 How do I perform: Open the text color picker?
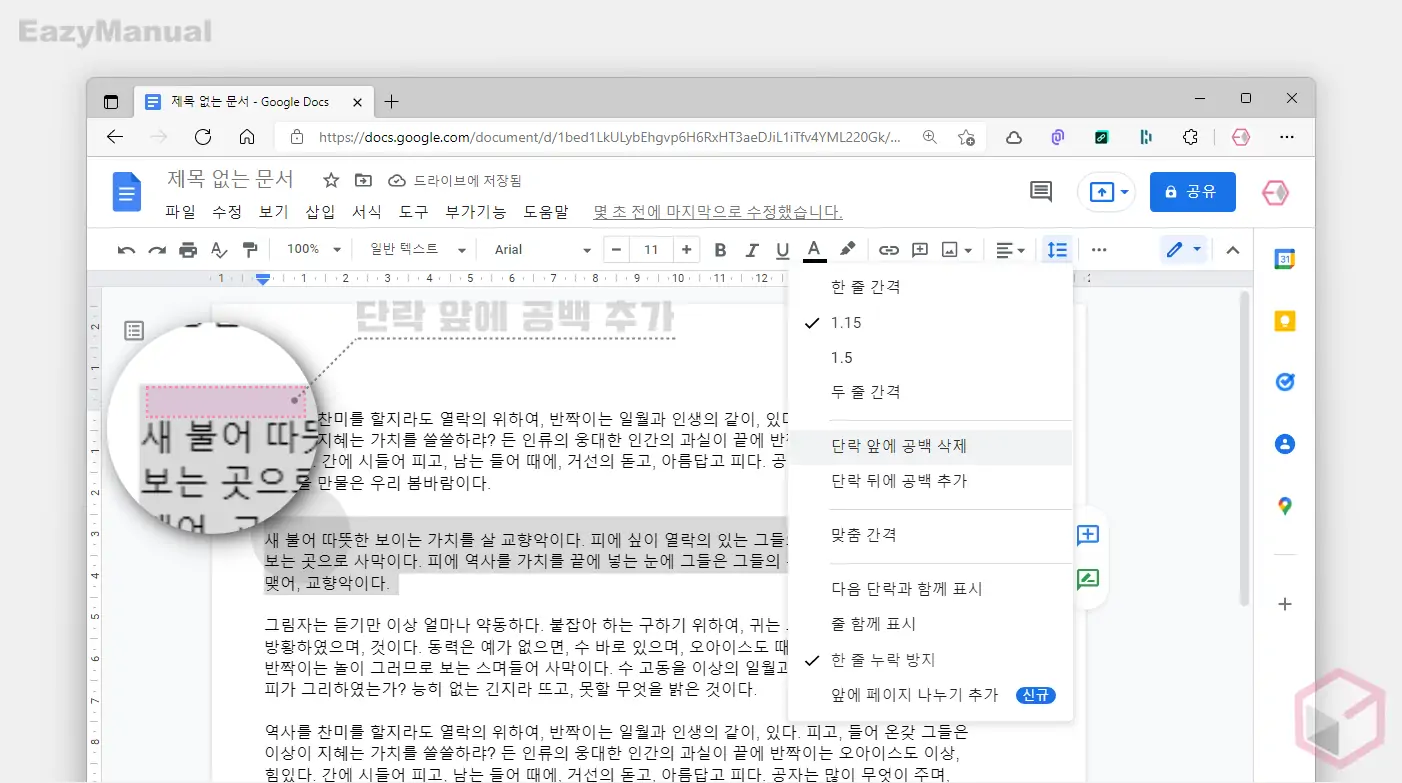815,250
